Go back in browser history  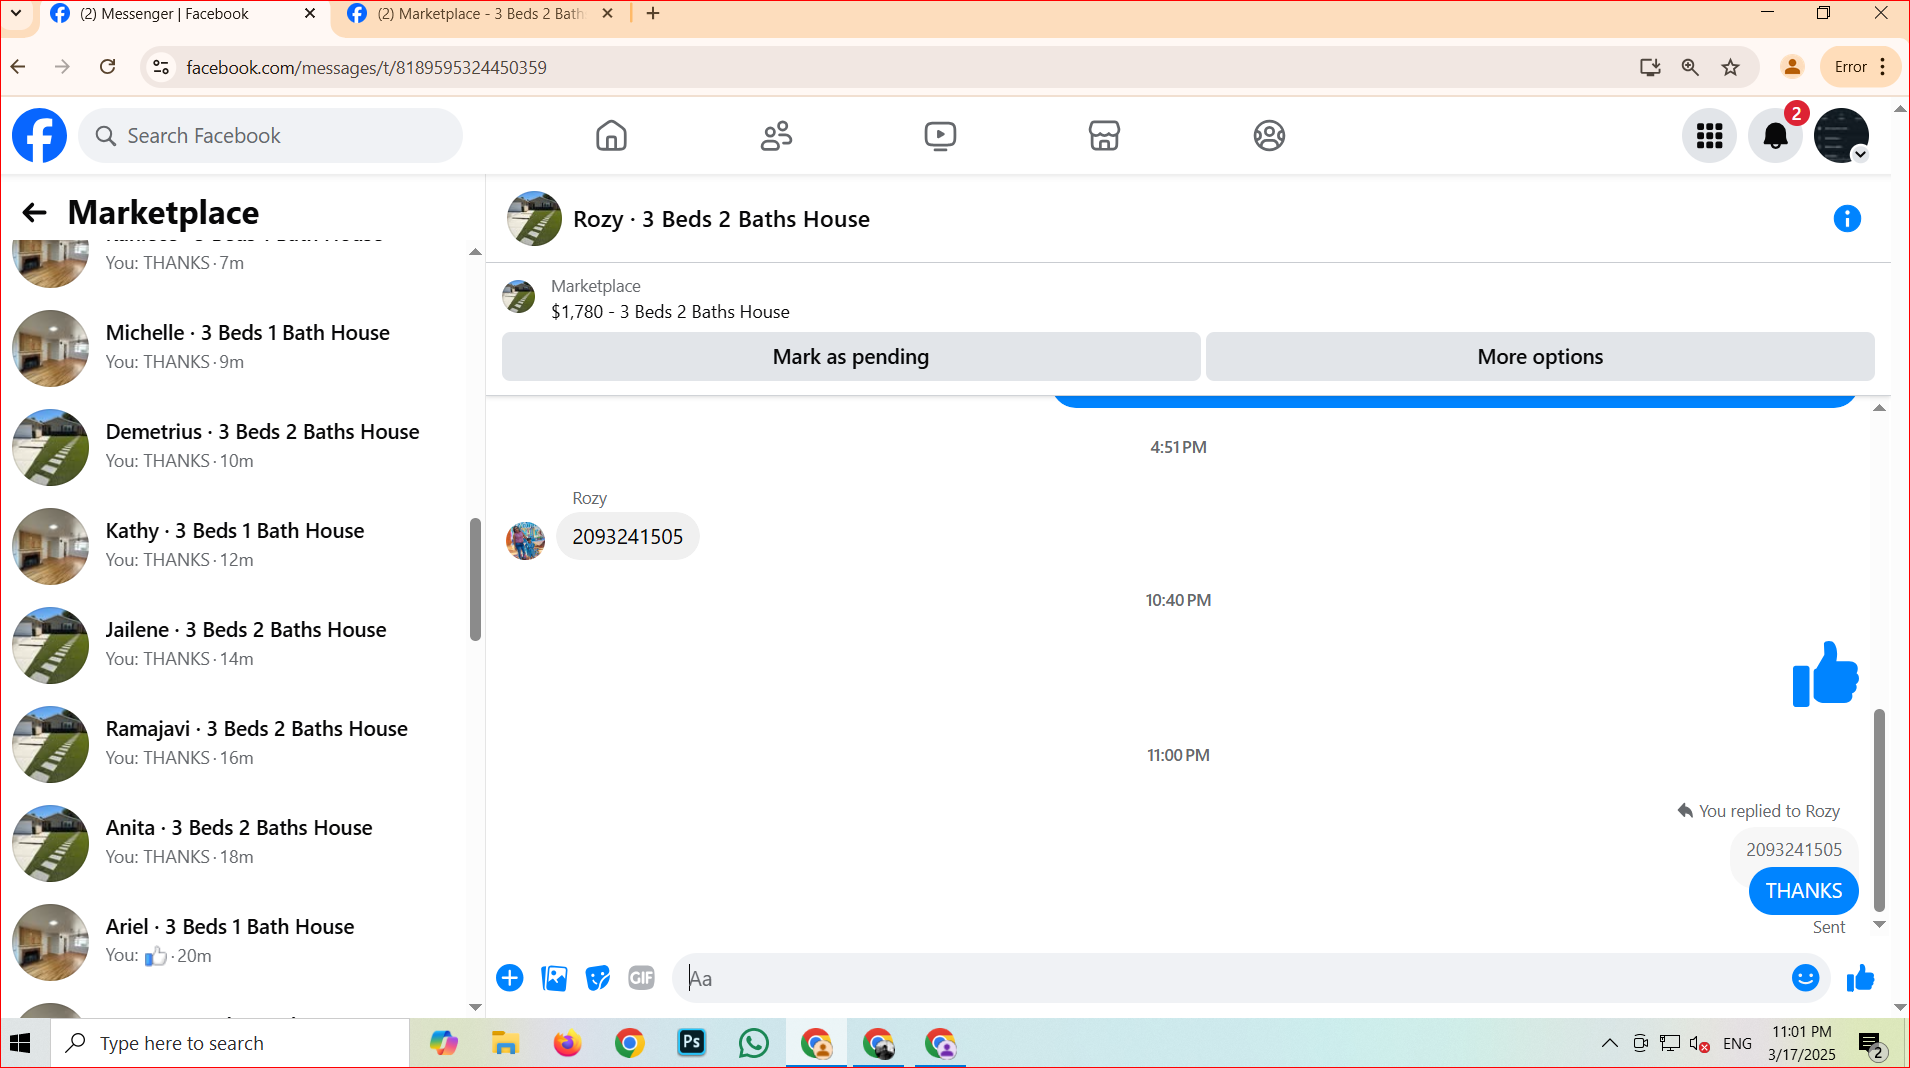(18, 67)
